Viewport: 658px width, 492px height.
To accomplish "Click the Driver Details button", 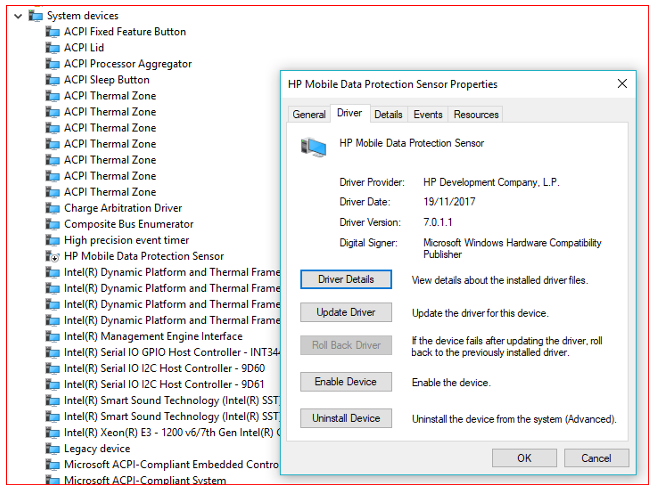I will (346, 280).
